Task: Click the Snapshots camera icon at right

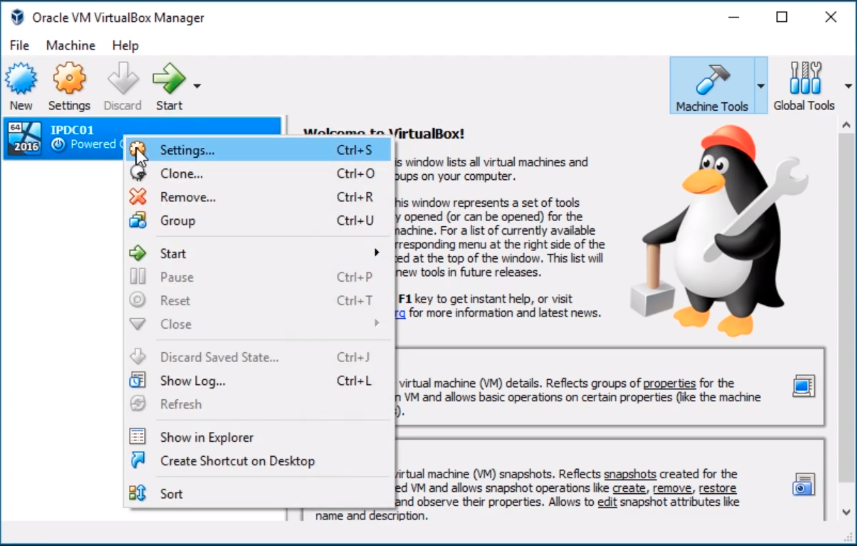Action: (803, 485)
